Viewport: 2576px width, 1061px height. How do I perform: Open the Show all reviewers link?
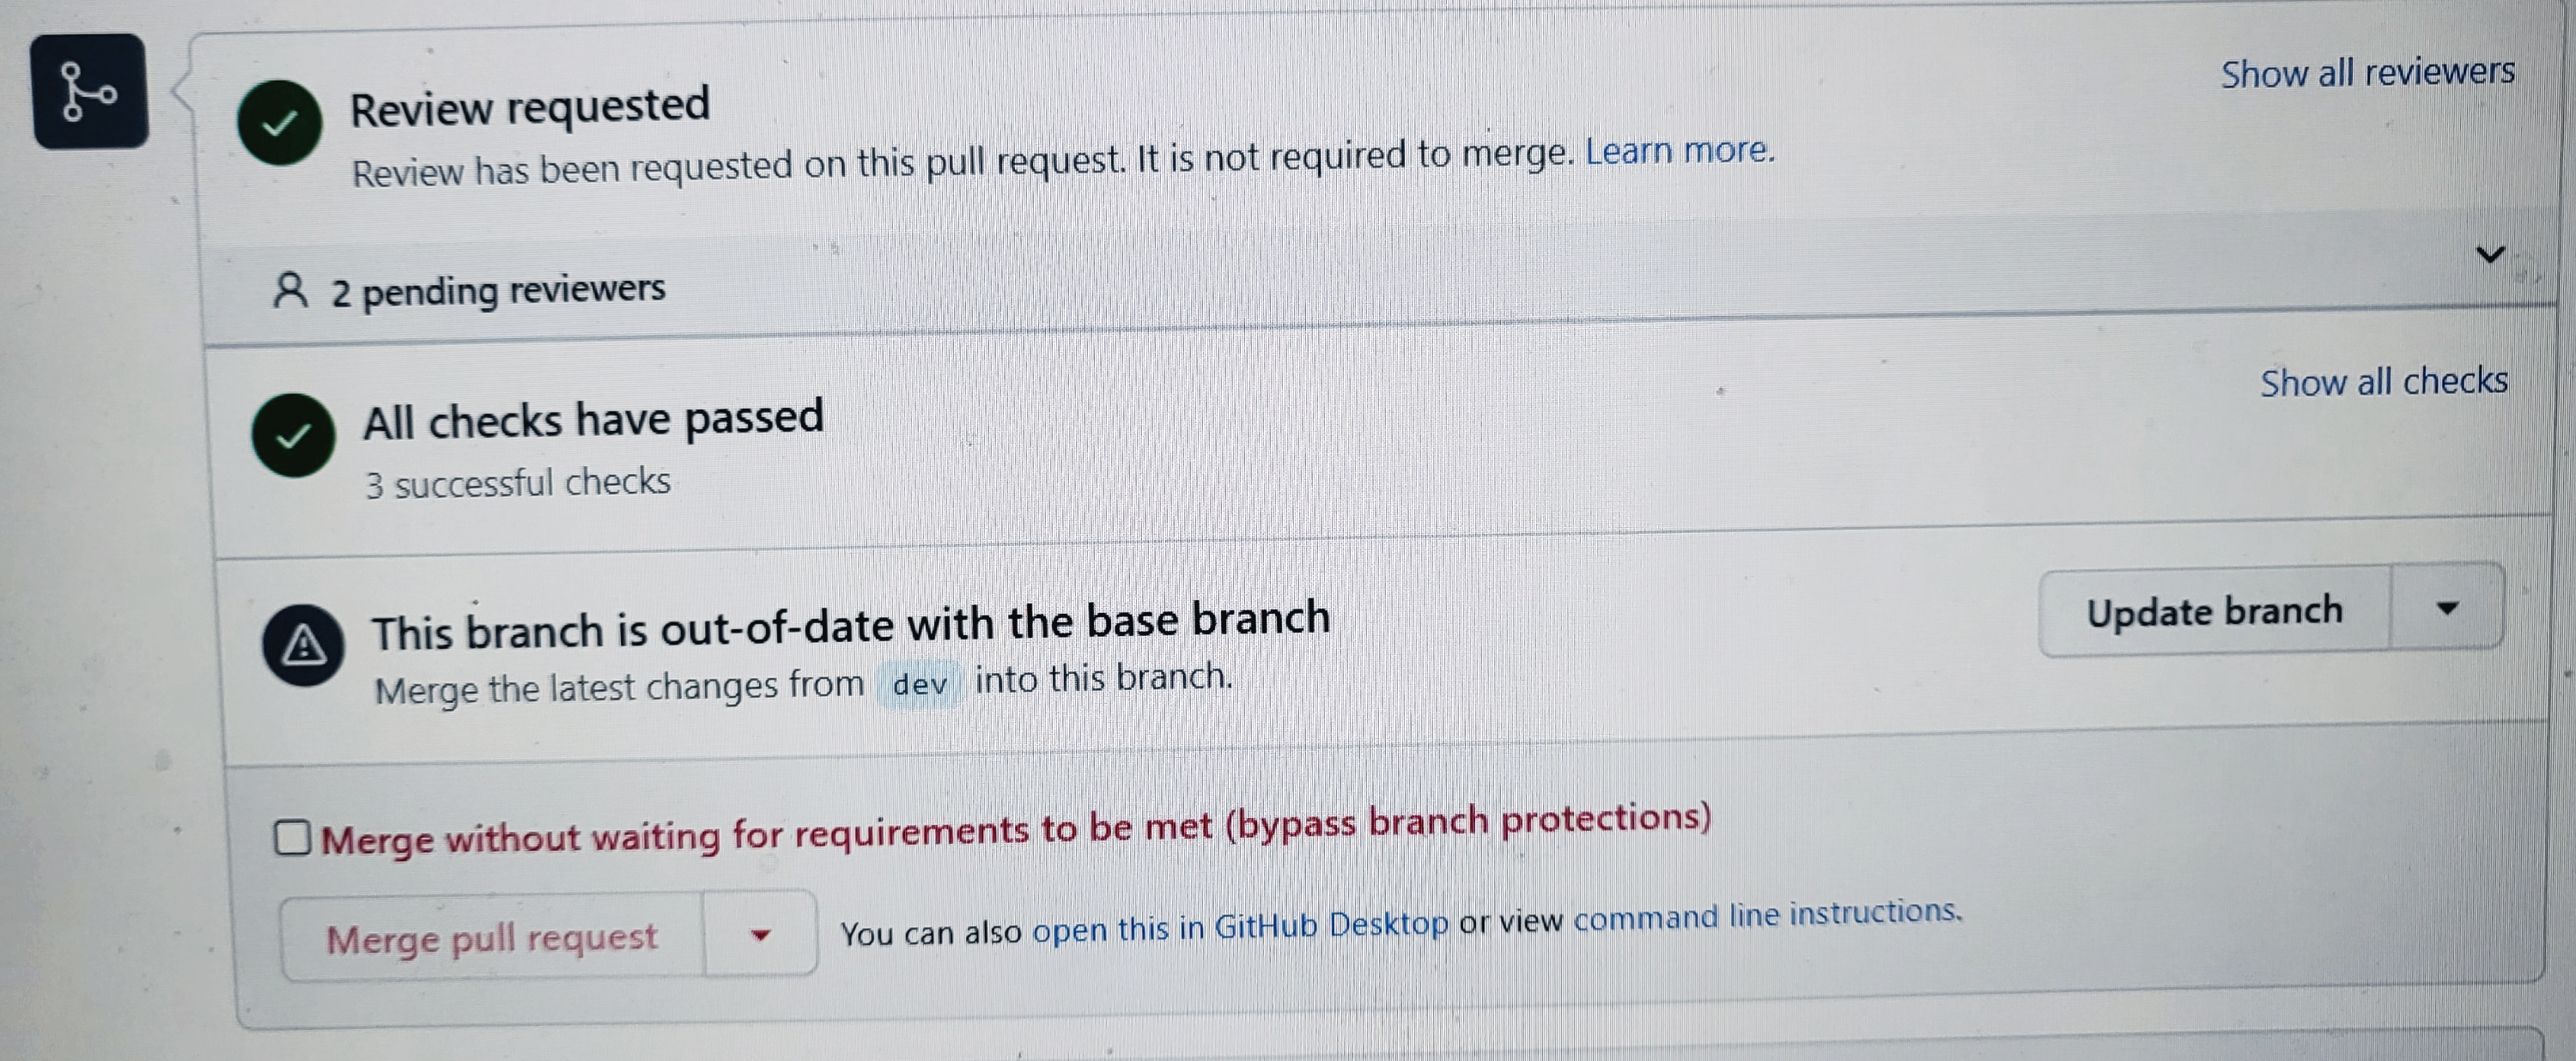click(x=2367, y=73)
